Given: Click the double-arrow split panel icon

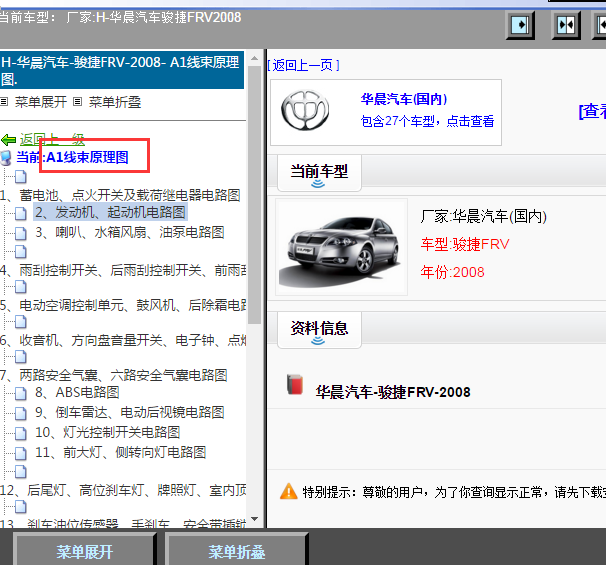Looking at the screenshot, I should pos(566,26).
